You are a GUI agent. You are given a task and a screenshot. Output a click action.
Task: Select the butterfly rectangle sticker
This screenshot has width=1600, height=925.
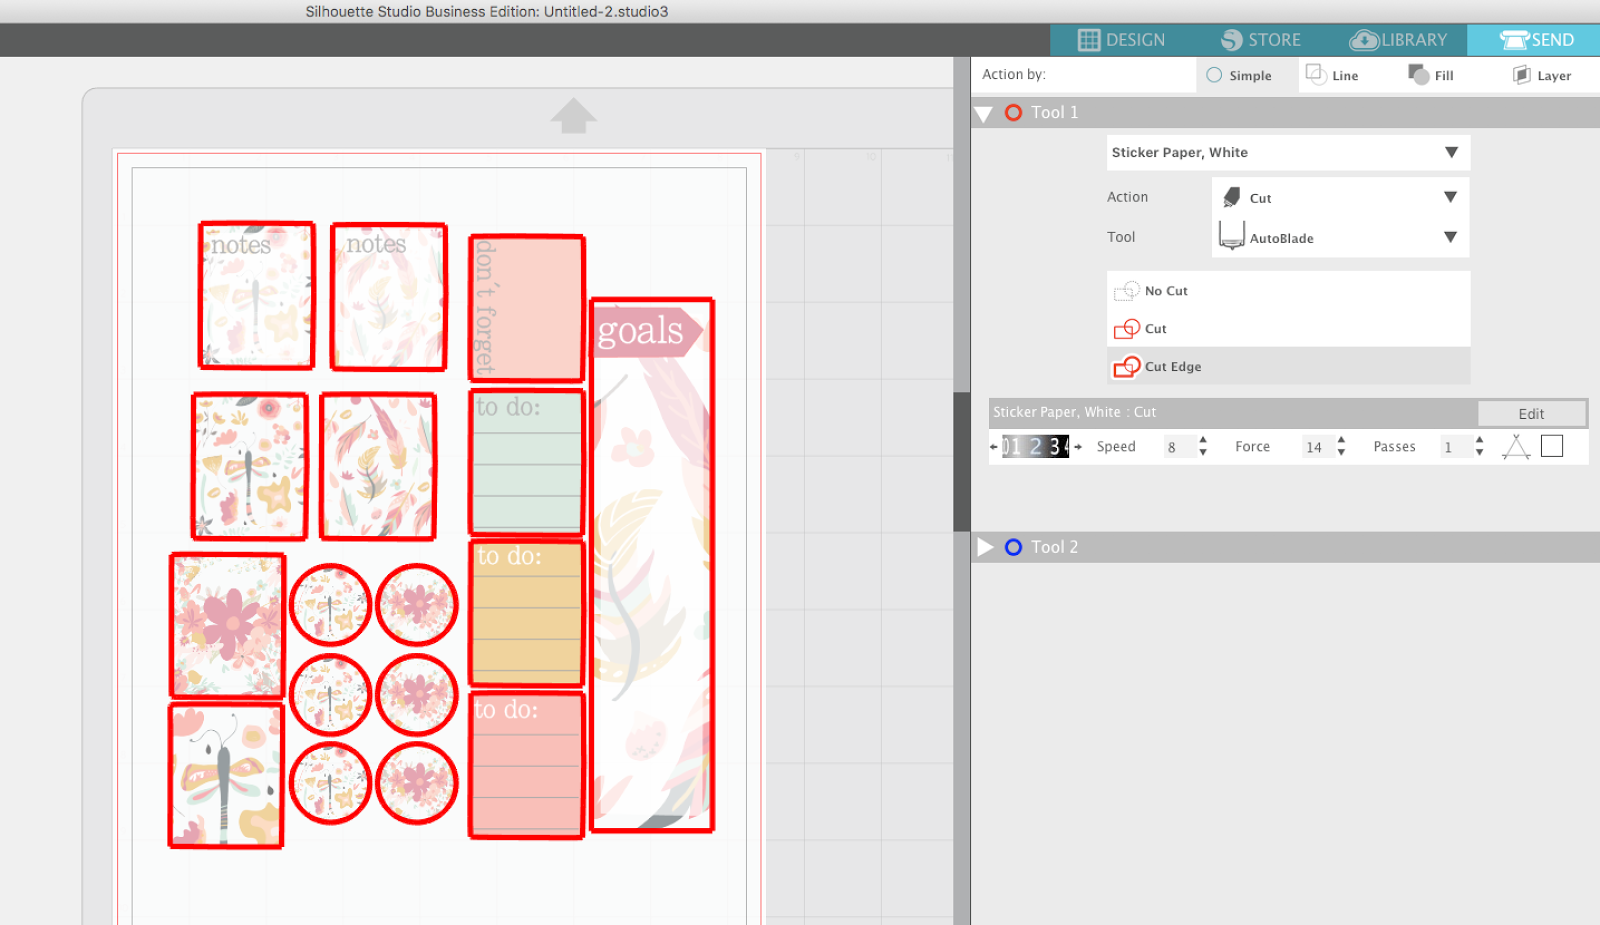point(227,776)
